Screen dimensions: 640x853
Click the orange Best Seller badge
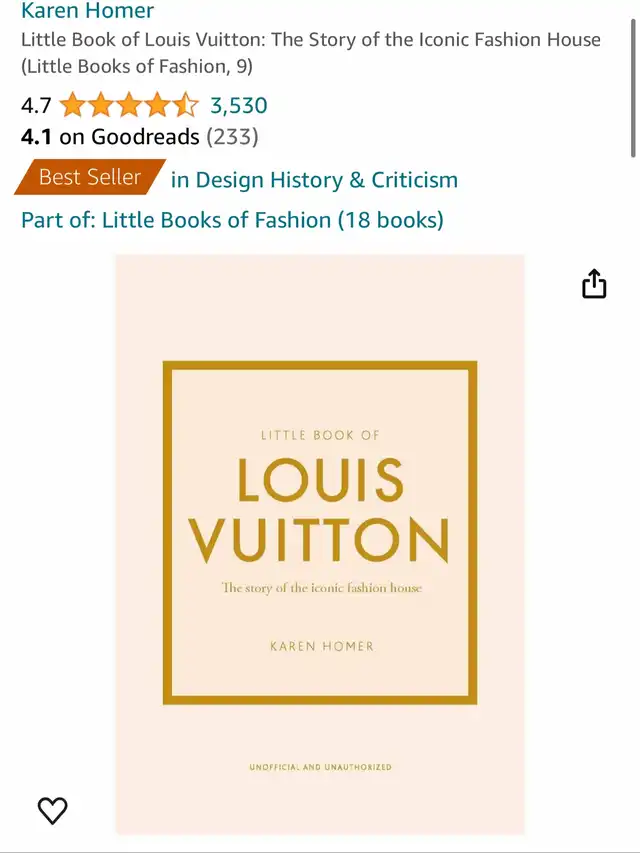tap(90, 177)
